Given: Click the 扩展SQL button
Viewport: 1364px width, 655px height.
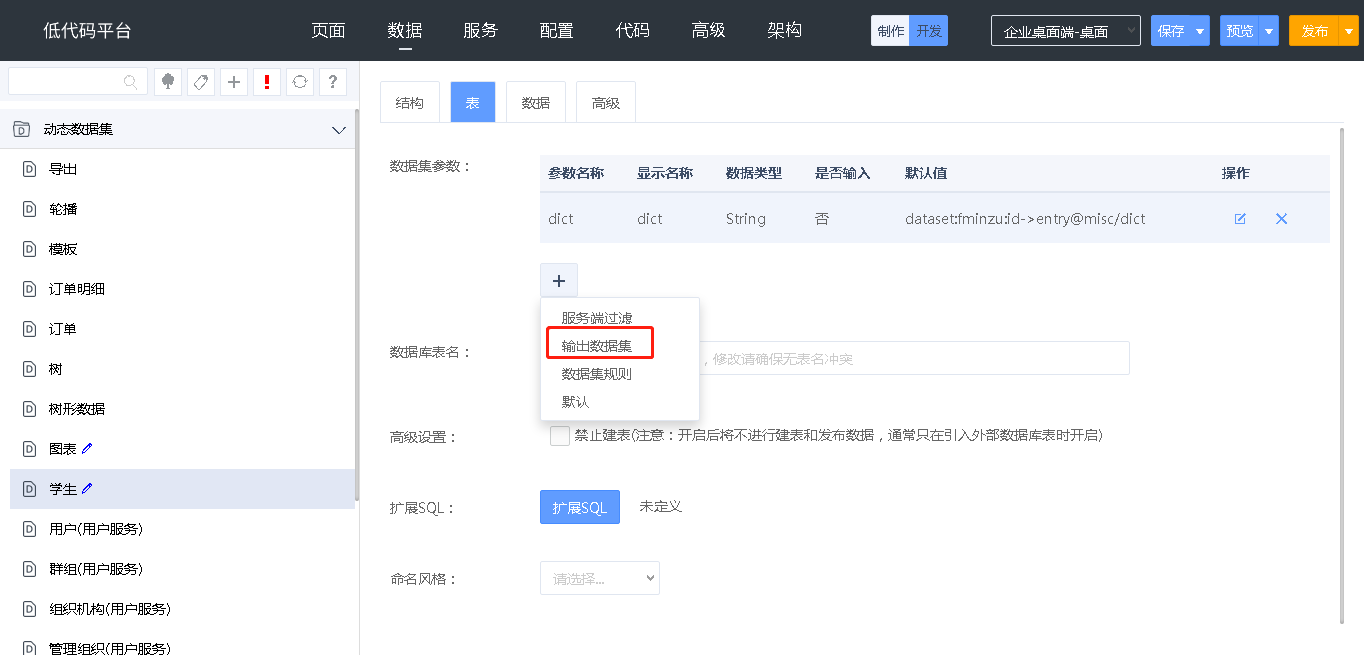Looking at the screenshot, I should point(579,507).
